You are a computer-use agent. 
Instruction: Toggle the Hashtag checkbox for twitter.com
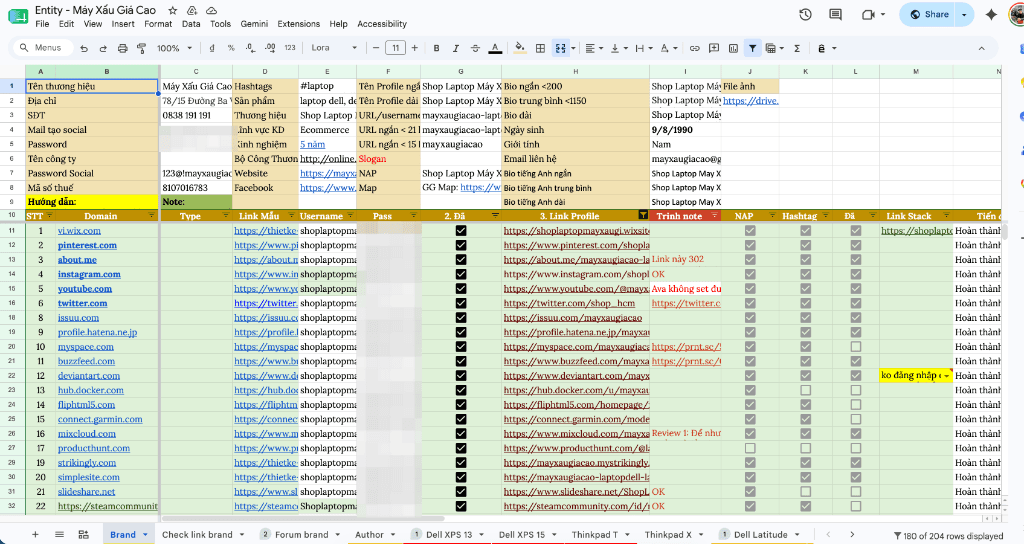pos(805,303)
